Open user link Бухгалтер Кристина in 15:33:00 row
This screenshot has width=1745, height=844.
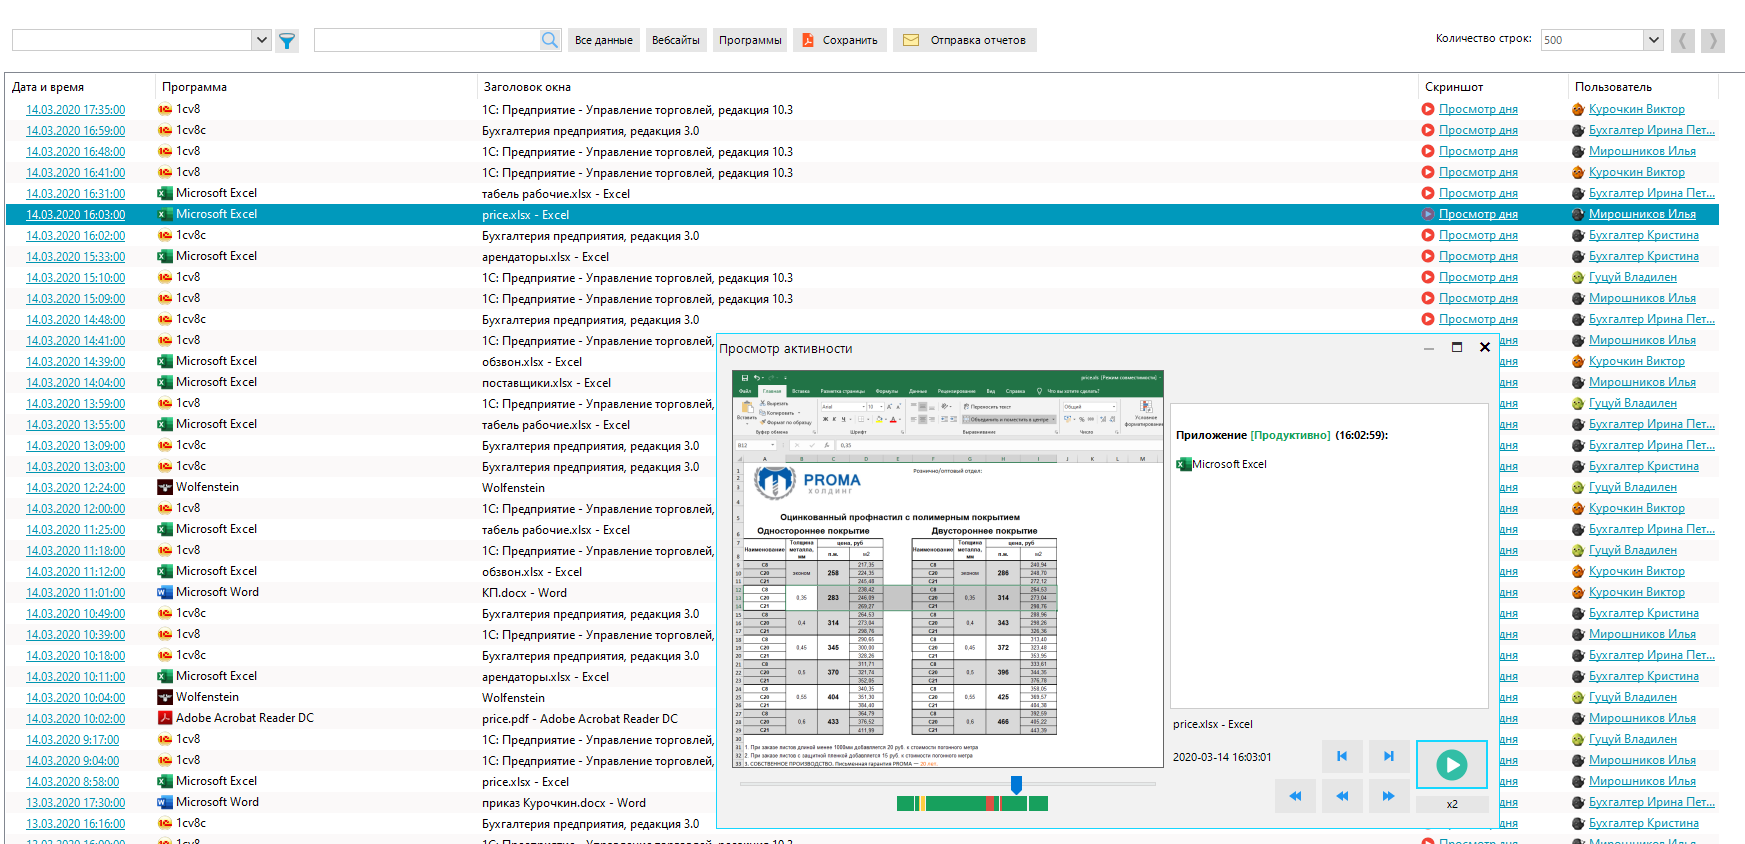click(x=1644, y=256)
